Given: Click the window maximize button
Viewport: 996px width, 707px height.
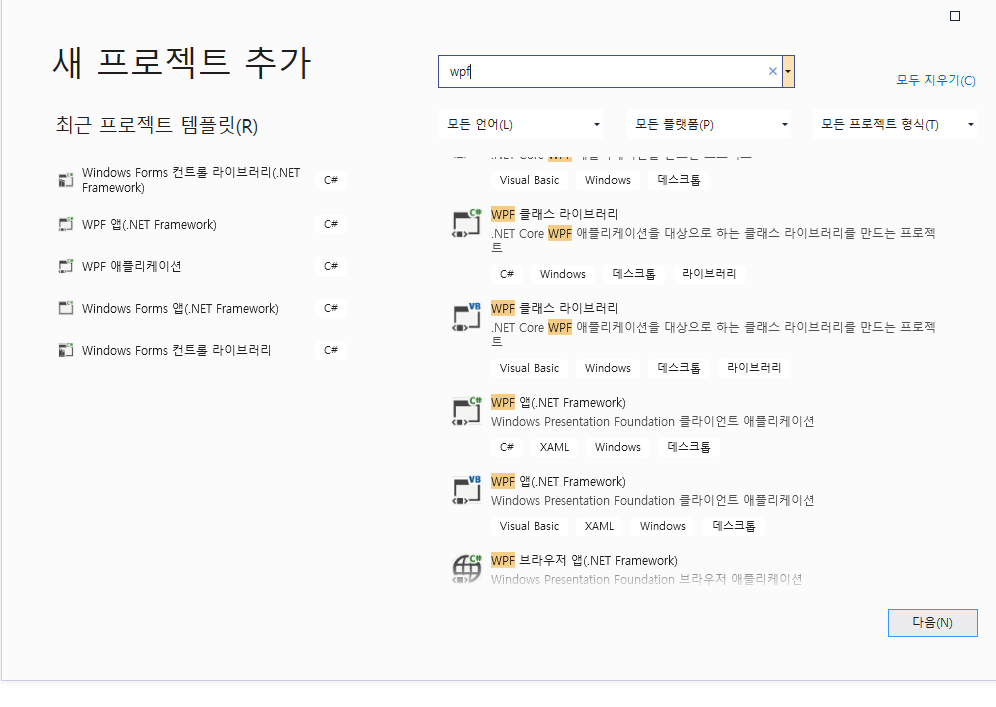Looking at the screenshot, I should 955,16.
